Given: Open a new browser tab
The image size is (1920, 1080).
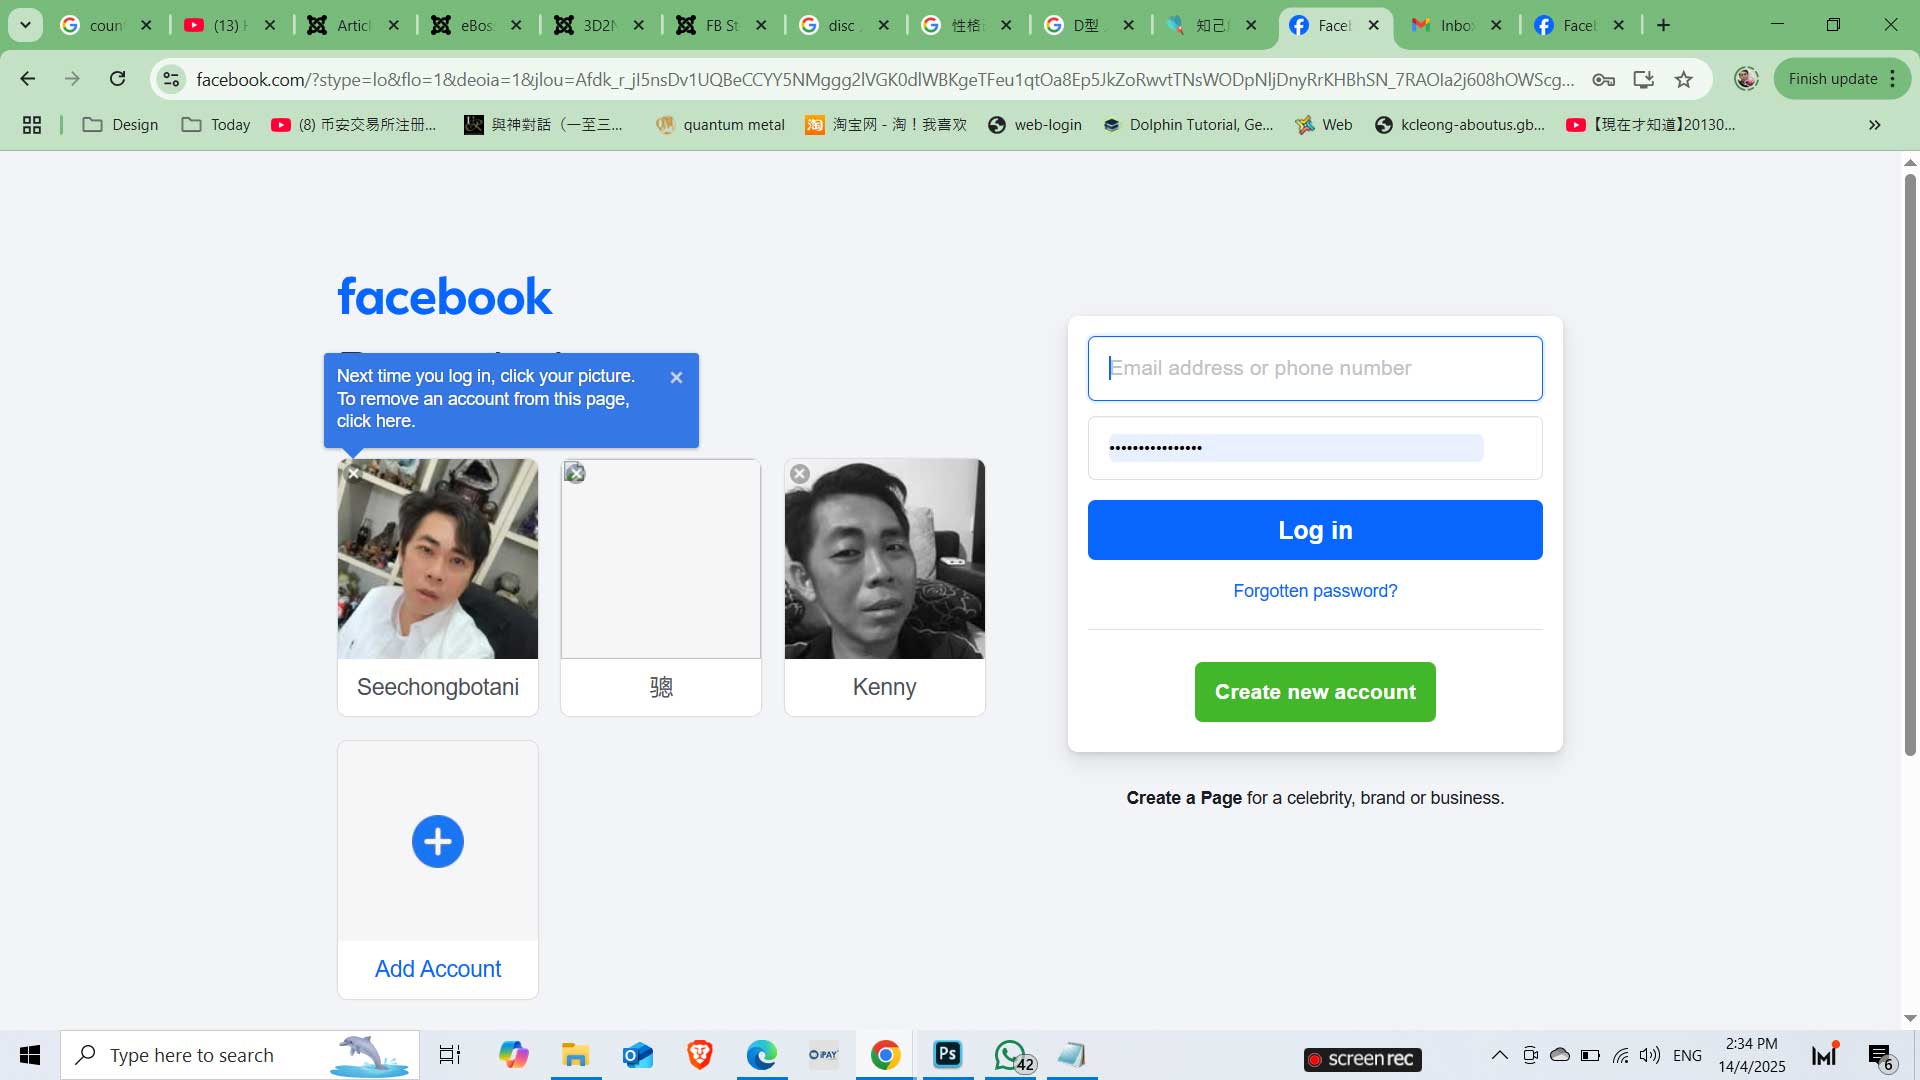Looking at the screenshot, I should [1663, 25].
